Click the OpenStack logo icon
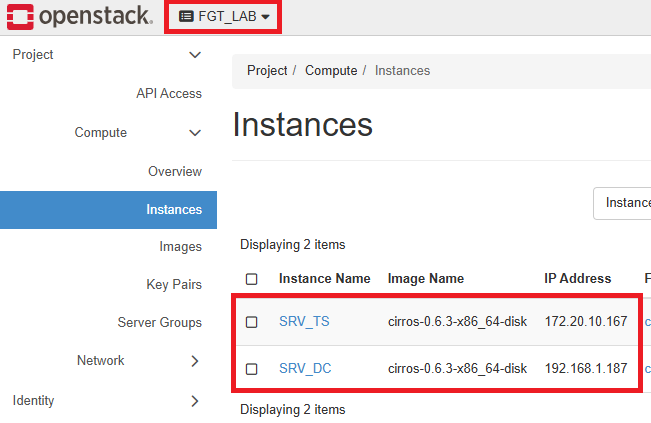The width and height of the screenshot is (651, 423). click(x=20, y=17)
